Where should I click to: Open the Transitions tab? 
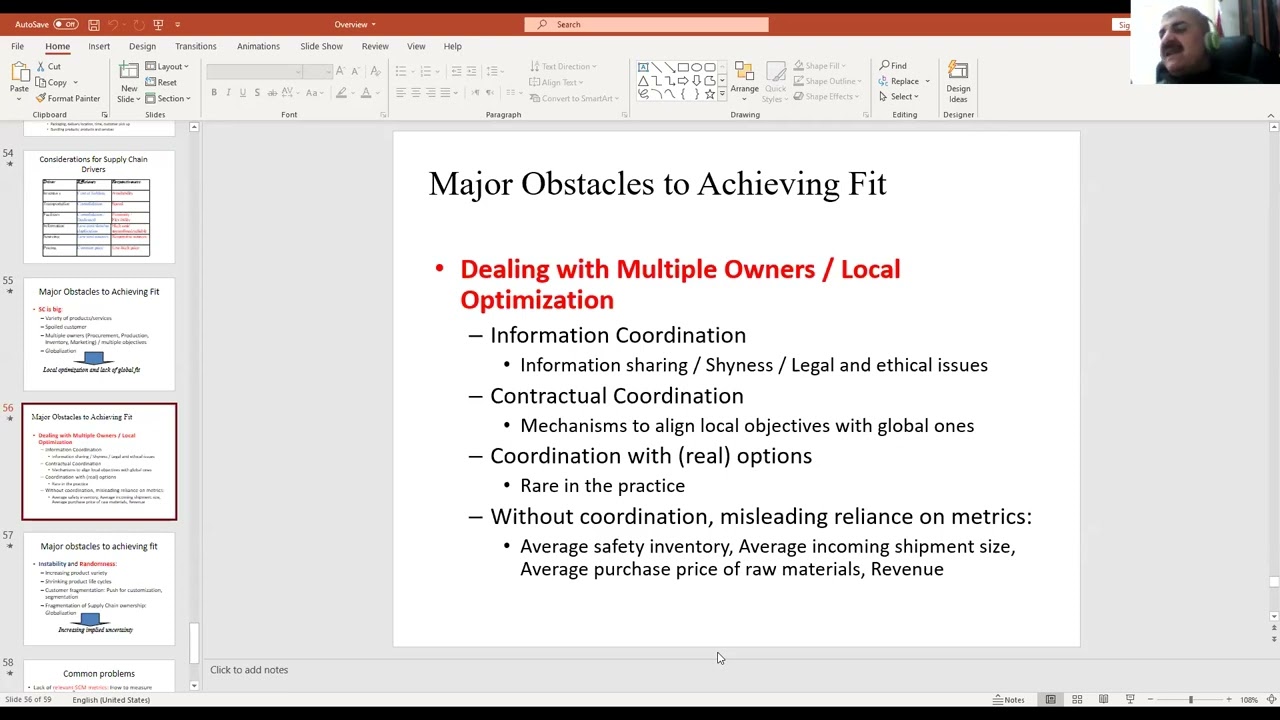coord(195,46)
